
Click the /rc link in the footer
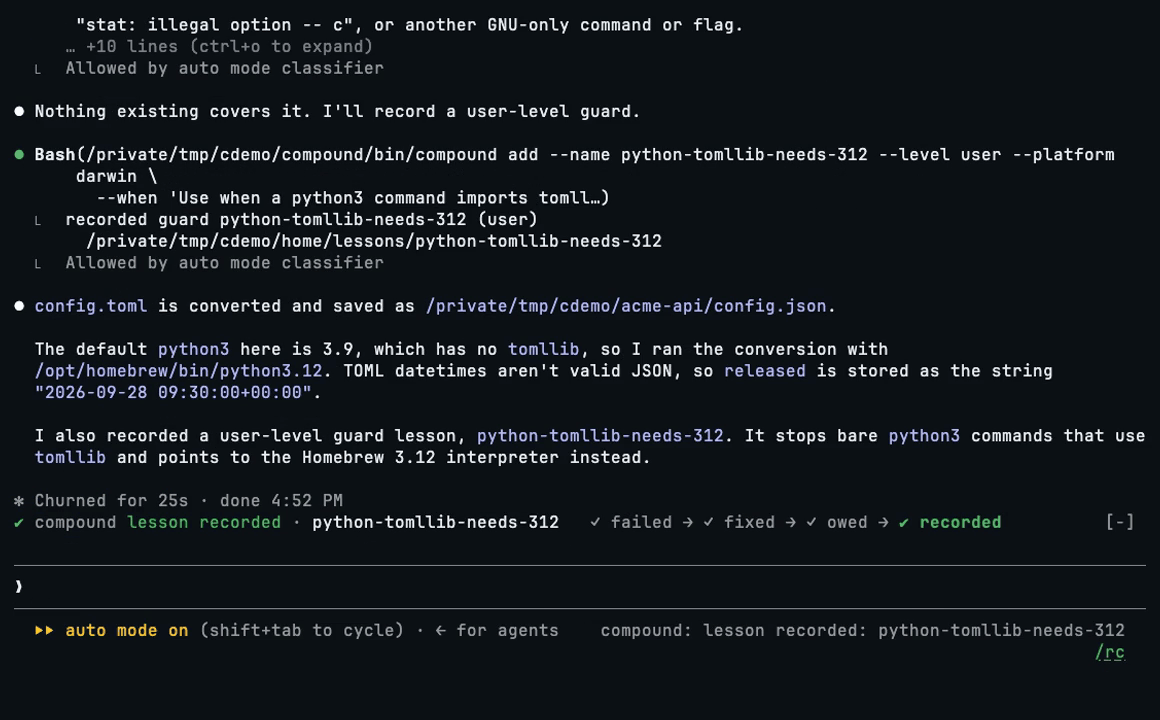point(1110,653)
